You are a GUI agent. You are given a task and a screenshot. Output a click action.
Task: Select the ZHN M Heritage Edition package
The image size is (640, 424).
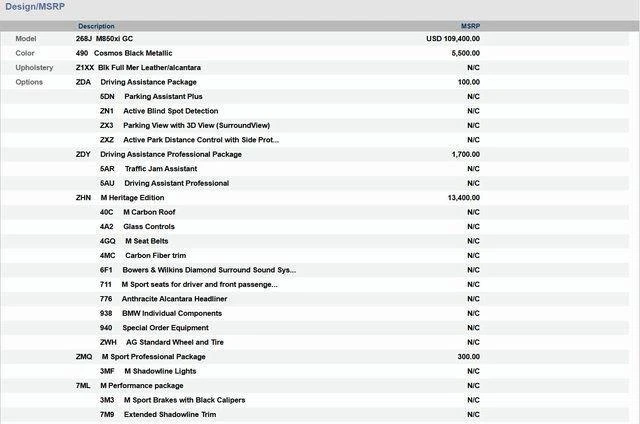(133, 198)
